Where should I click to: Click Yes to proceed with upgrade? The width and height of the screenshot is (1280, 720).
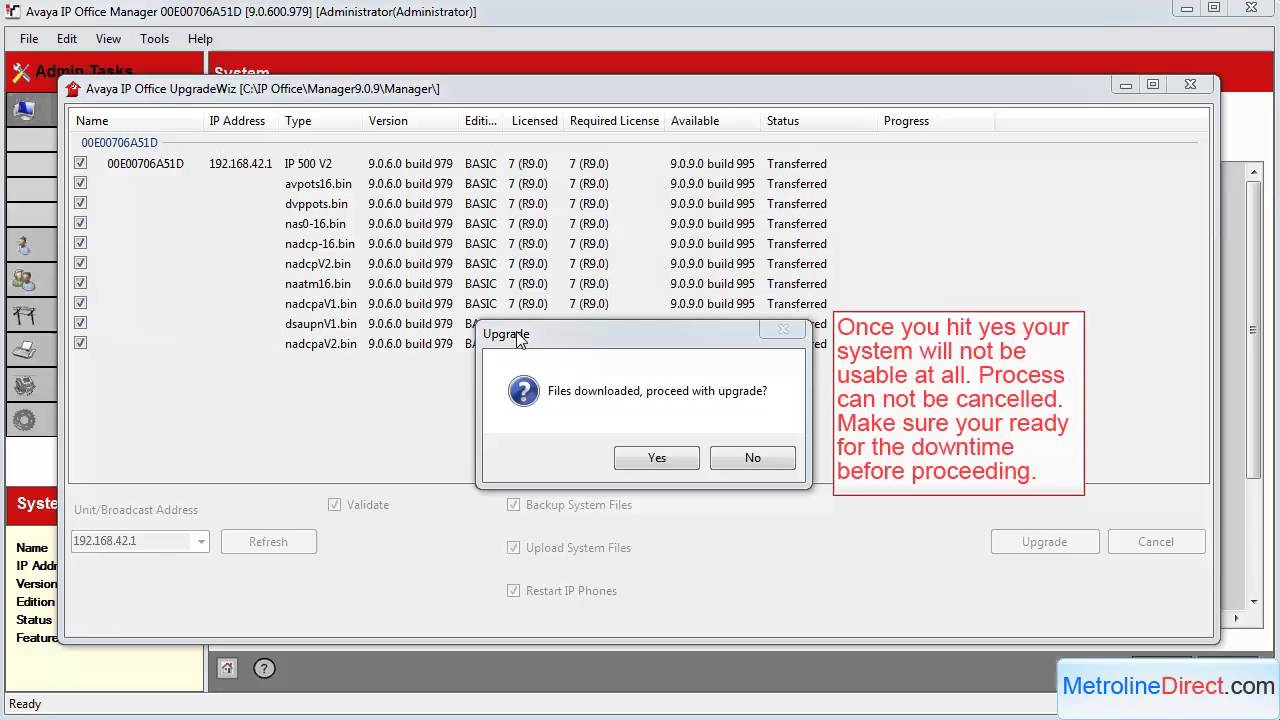[x=657, y=458]
